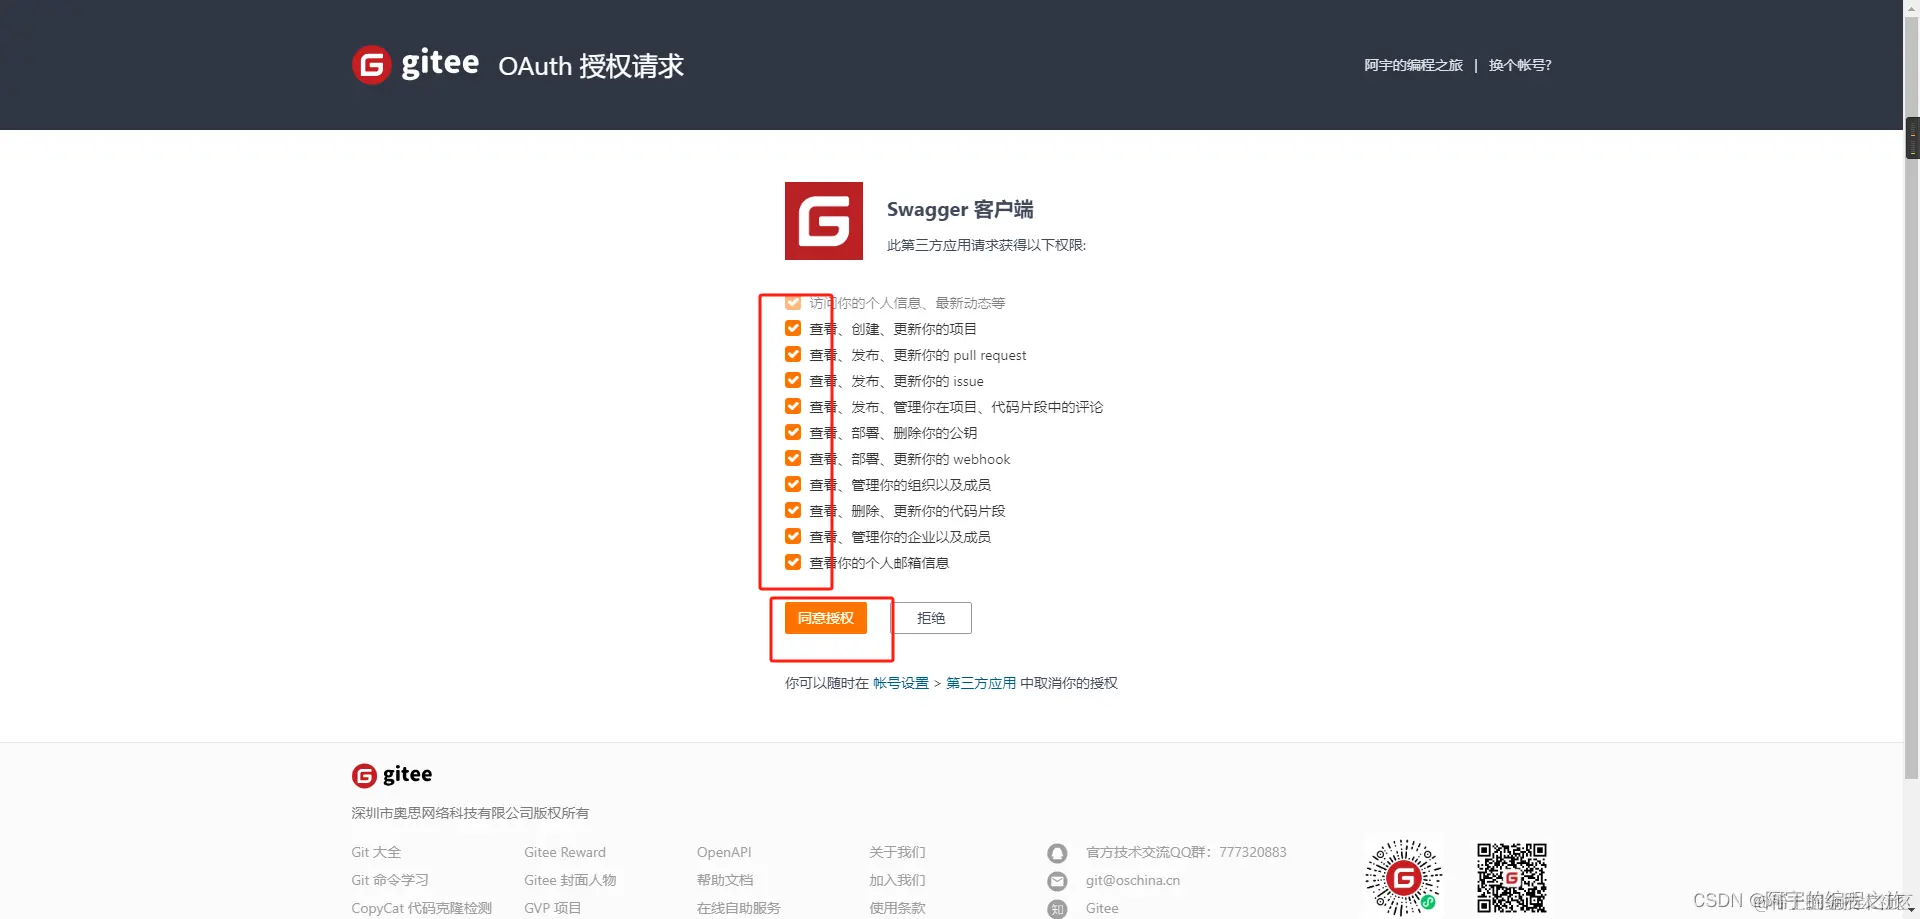Click the QQ group icon in footer

coord(1057,853)
